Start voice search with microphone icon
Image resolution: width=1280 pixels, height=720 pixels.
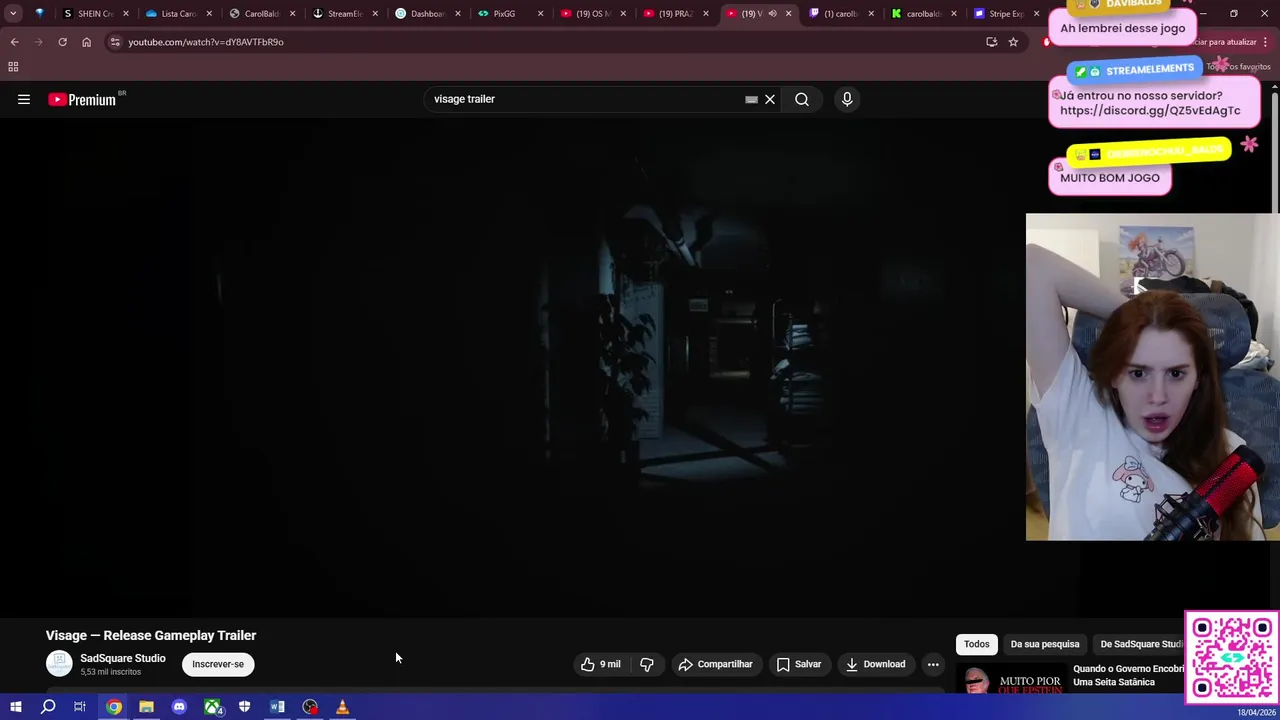[x=847, y=99]
